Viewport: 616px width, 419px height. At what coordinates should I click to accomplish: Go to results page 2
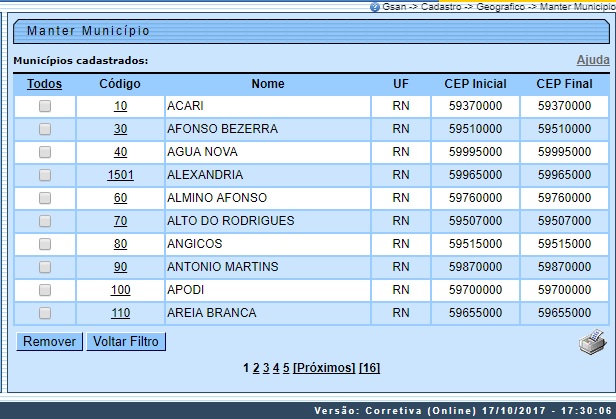(256, 368)
